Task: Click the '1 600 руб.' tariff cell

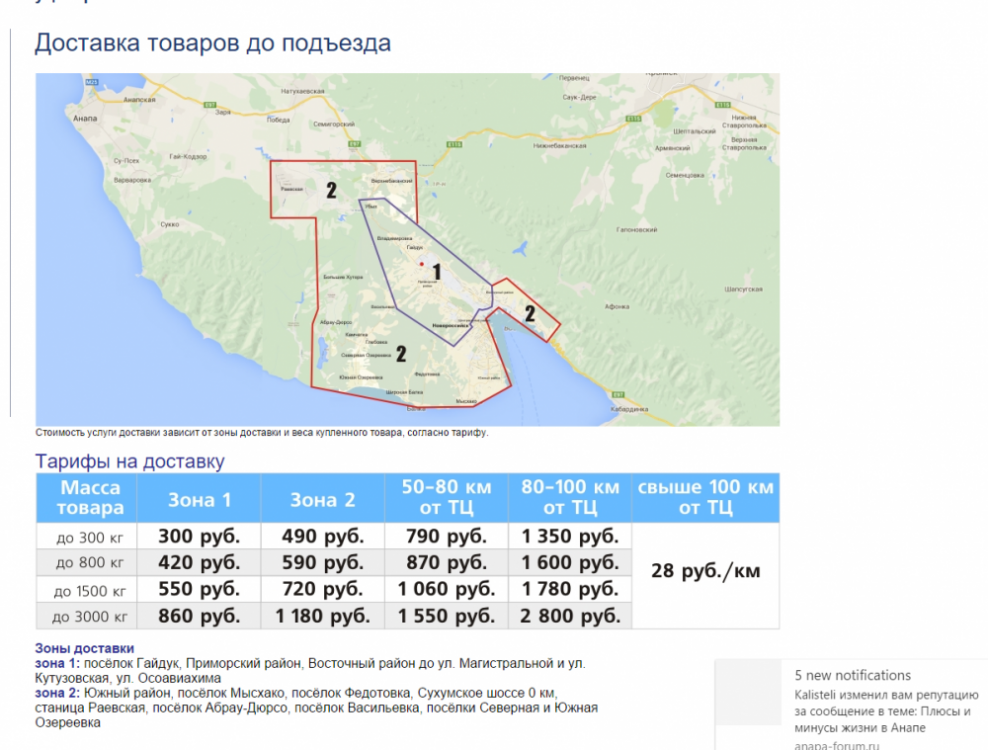Action: (x=570, y=562)
